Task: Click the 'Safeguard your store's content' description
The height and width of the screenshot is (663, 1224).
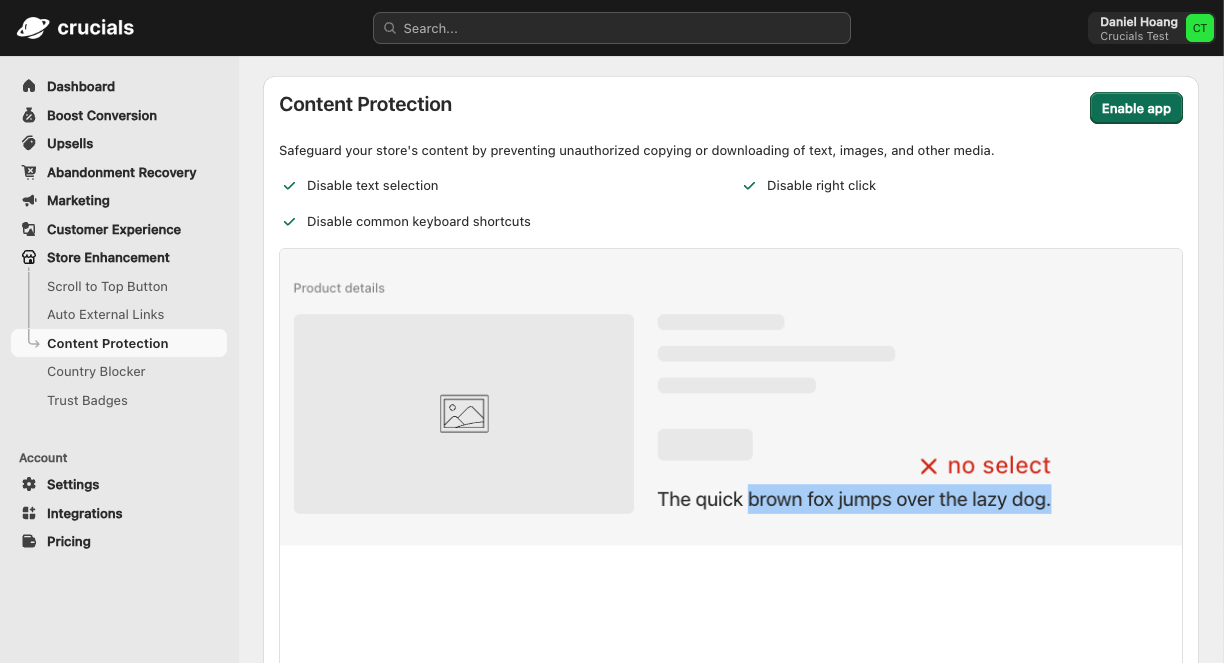Action: (636, 151)
